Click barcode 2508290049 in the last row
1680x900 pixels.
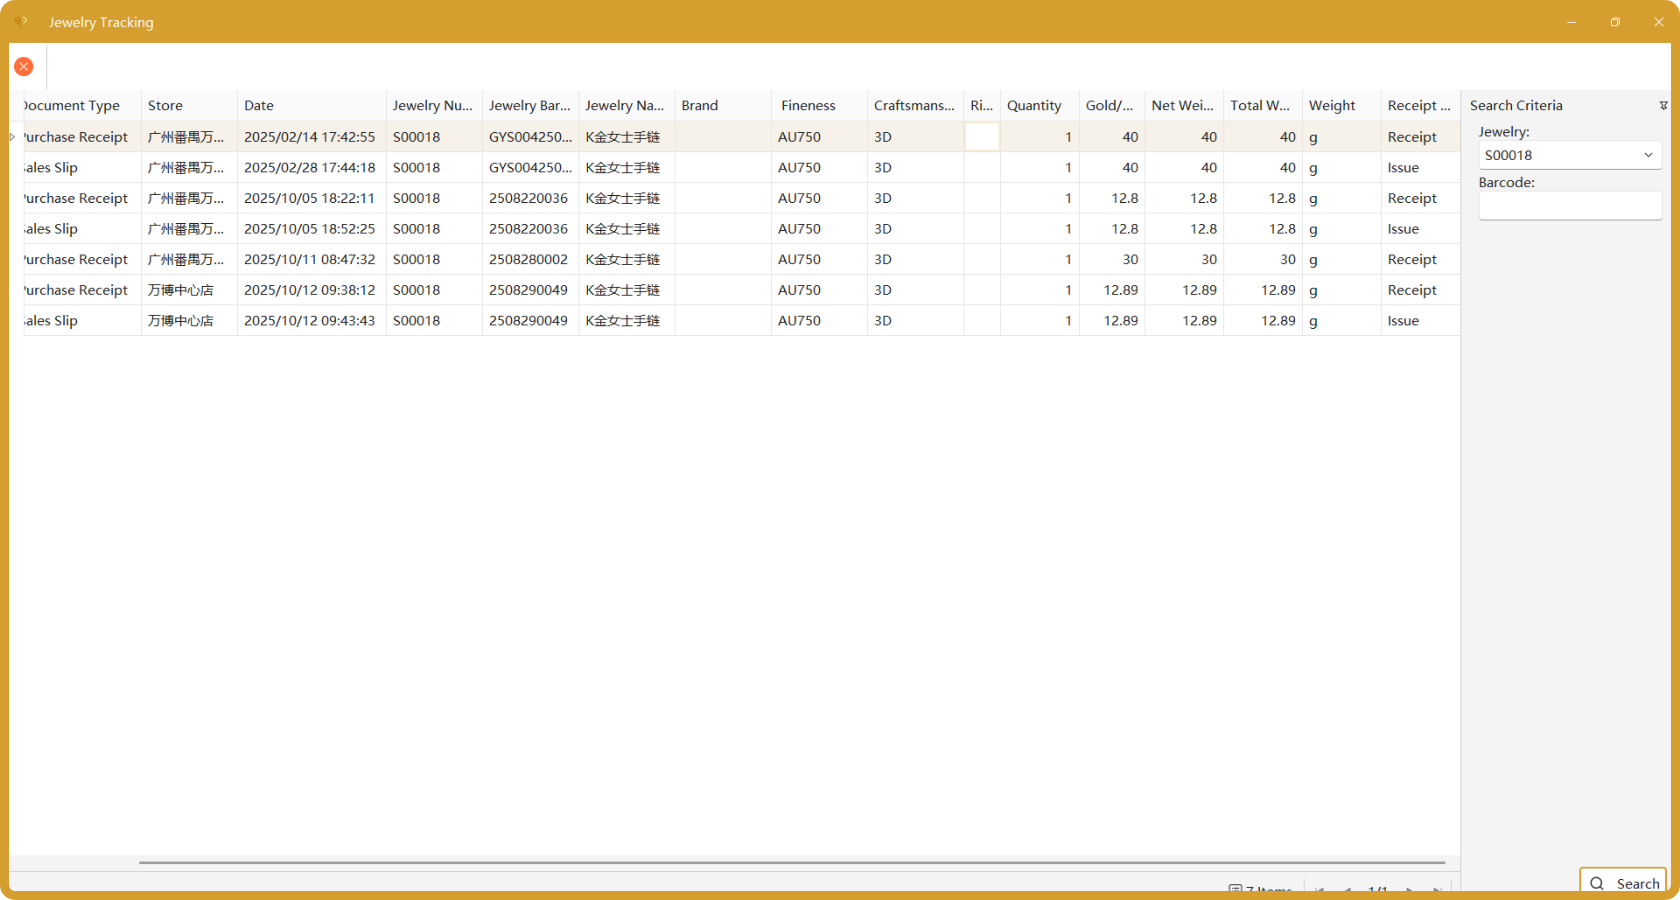pos(528,321)
